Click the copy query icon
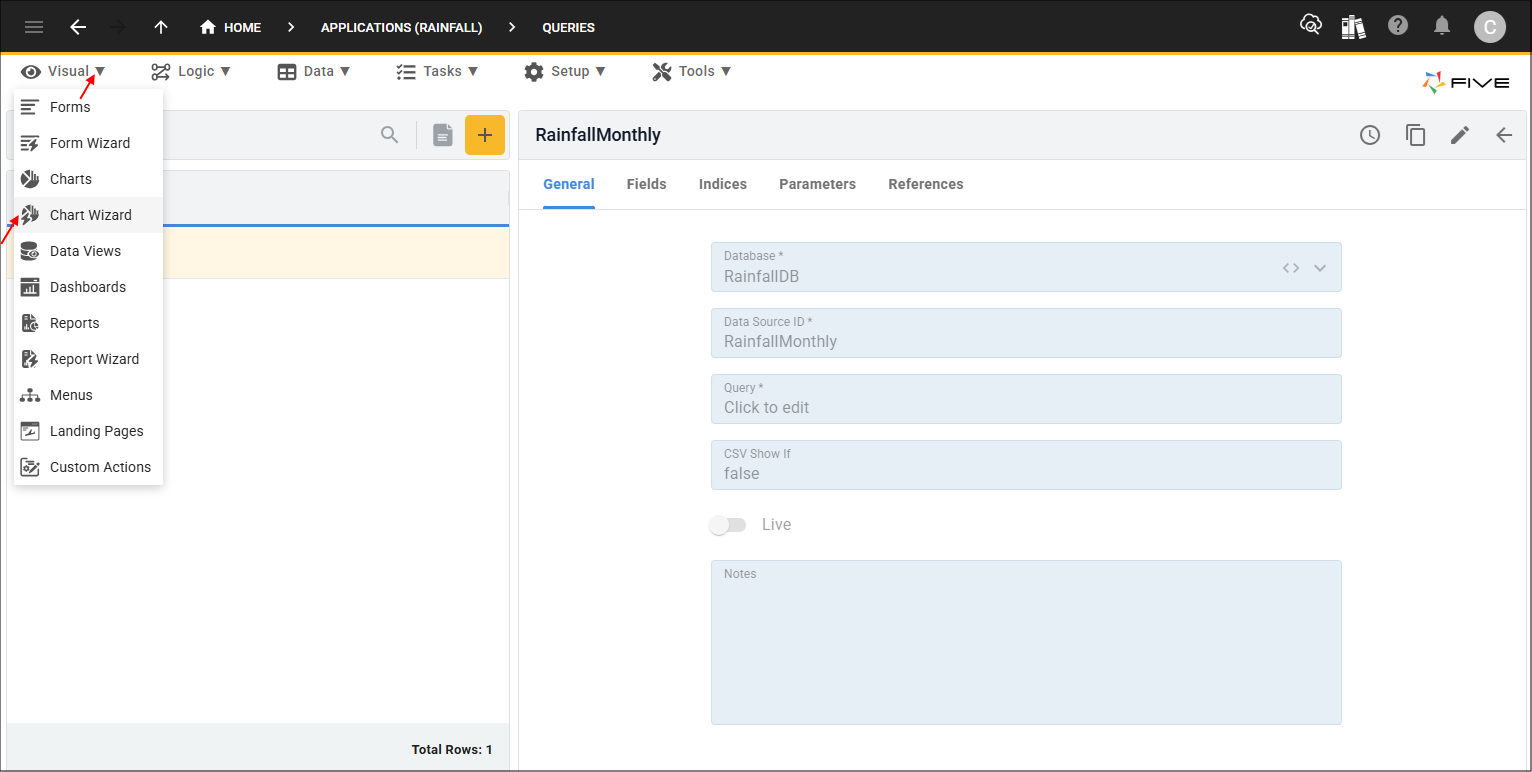The image size is (1532, 772). point(1415,135)
